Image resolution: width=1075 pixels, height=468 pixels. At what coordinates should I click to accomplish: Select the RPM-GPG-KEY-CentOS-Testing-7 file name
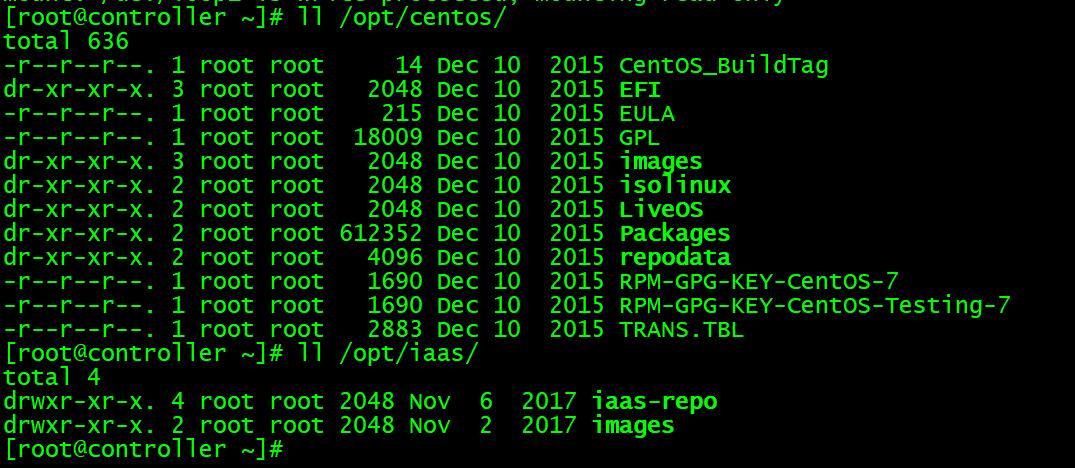tap(814, 306)
